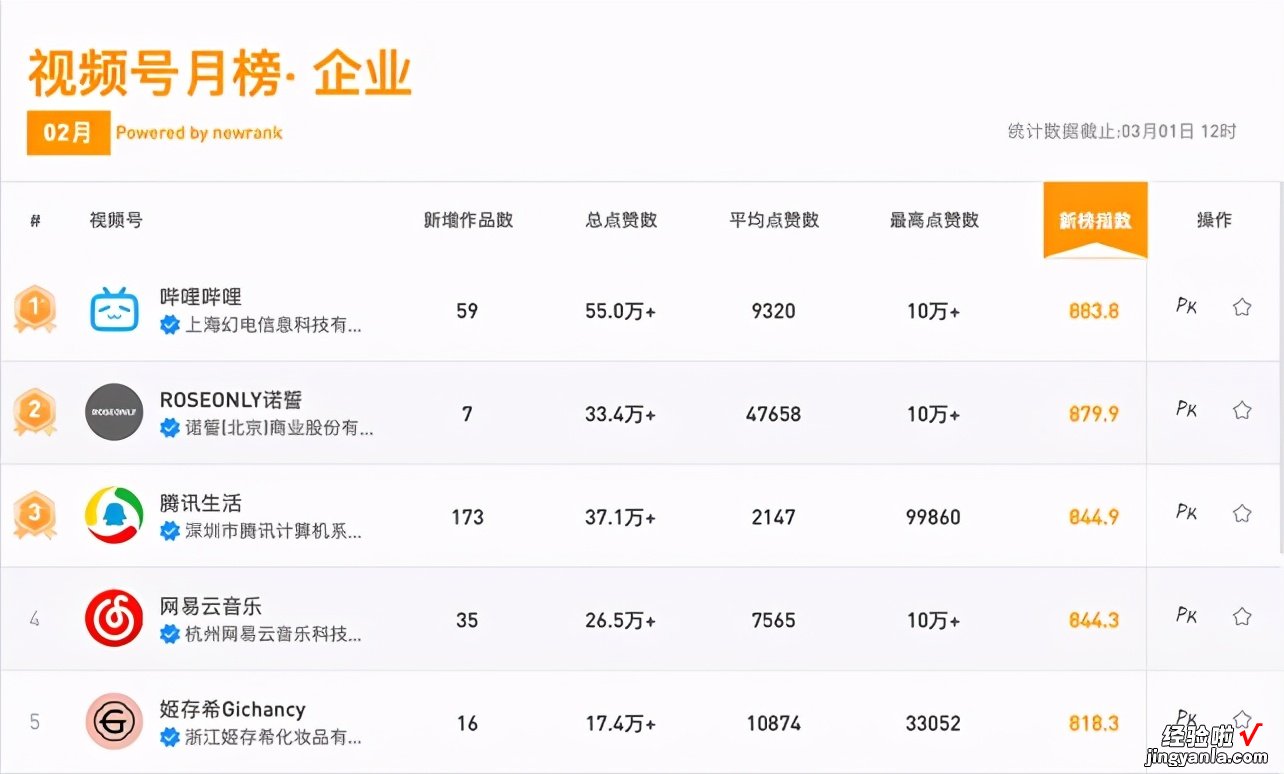Favorite ROSEONLY诺誓 with the star icon

click(1242, 409)
